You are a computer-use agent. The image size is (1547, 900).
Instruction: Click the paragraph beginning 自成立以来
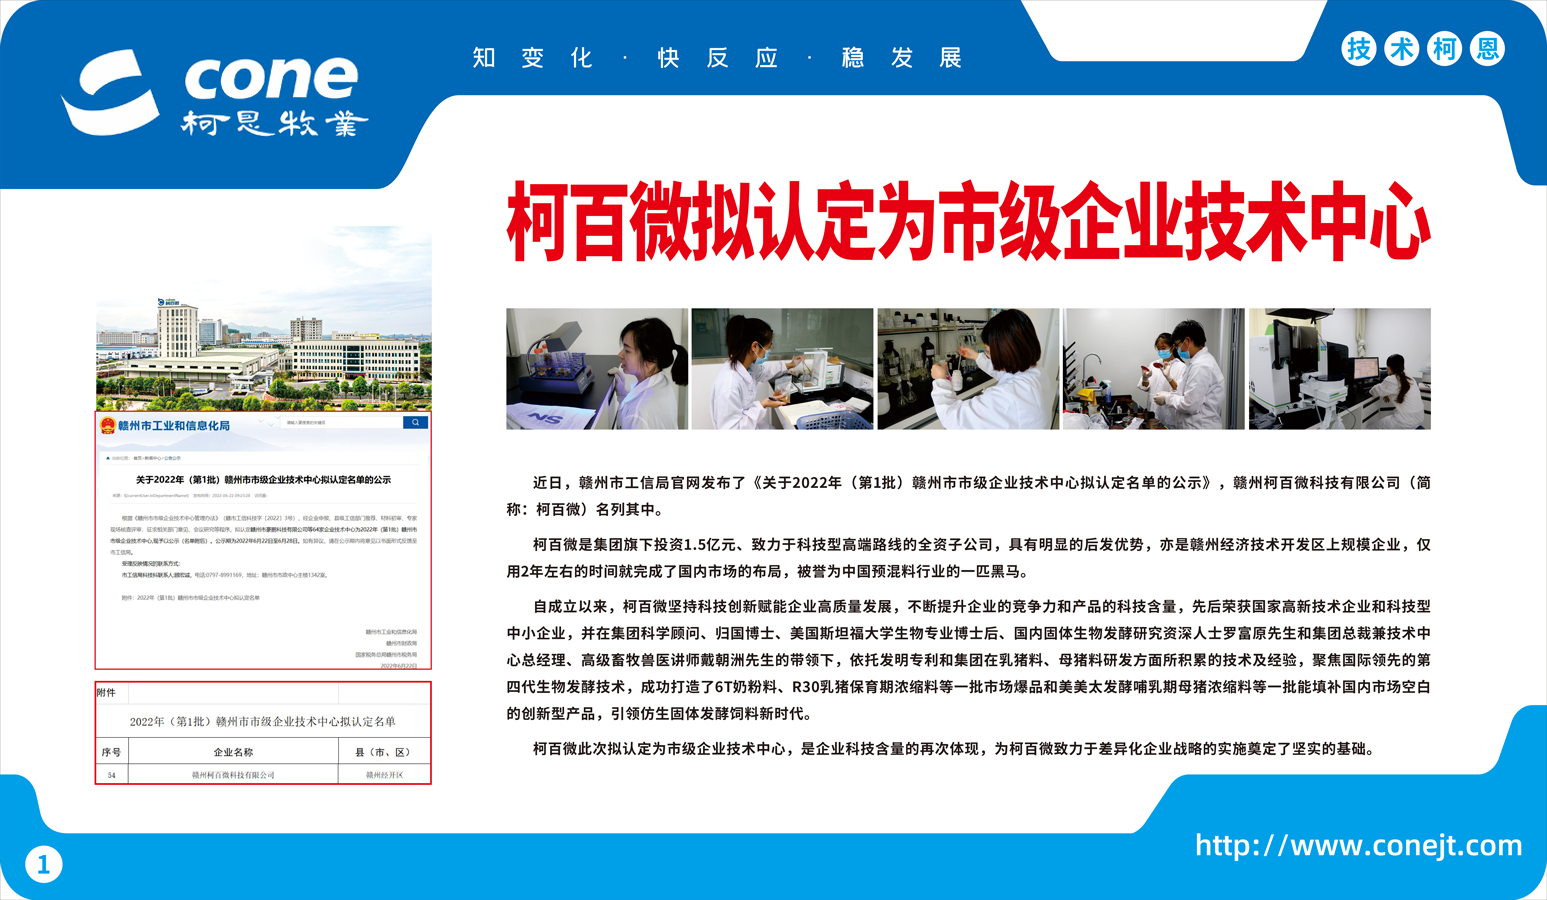(968, 660)
